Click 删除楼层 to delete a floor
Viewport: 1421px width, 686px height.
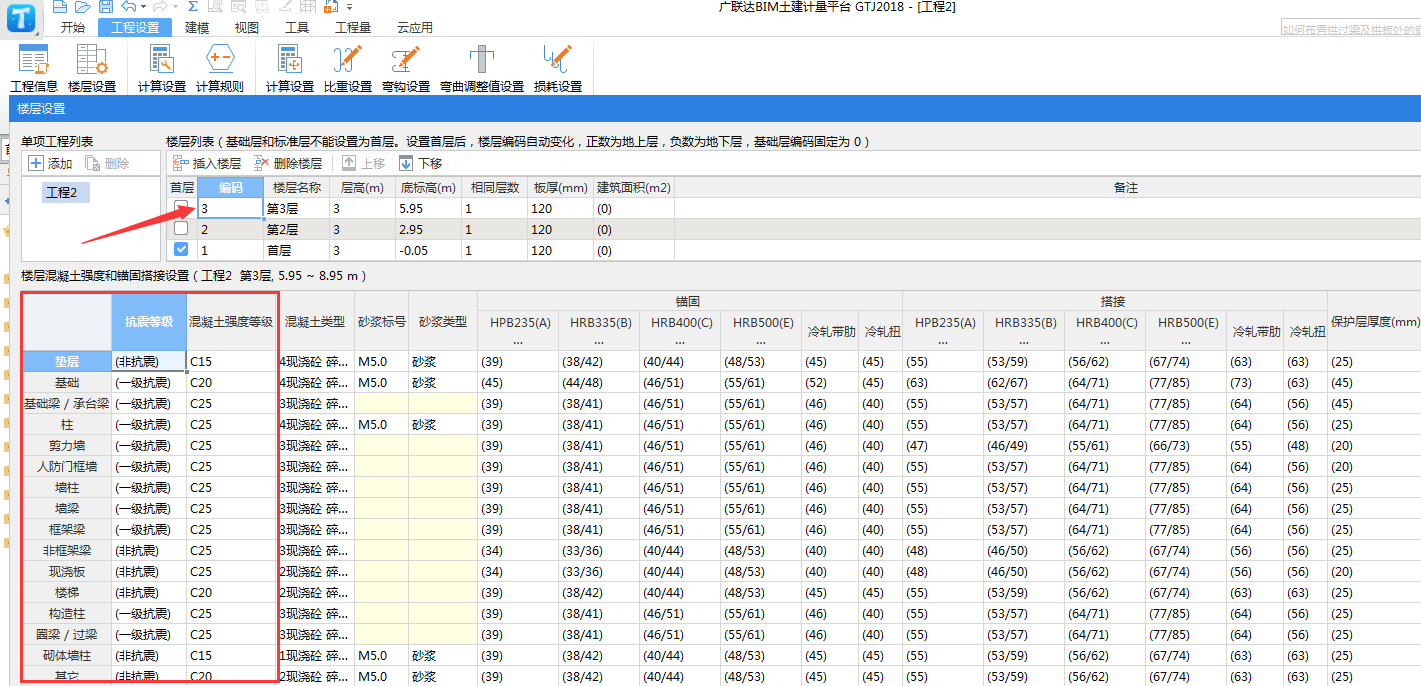(x=288, y=163)
